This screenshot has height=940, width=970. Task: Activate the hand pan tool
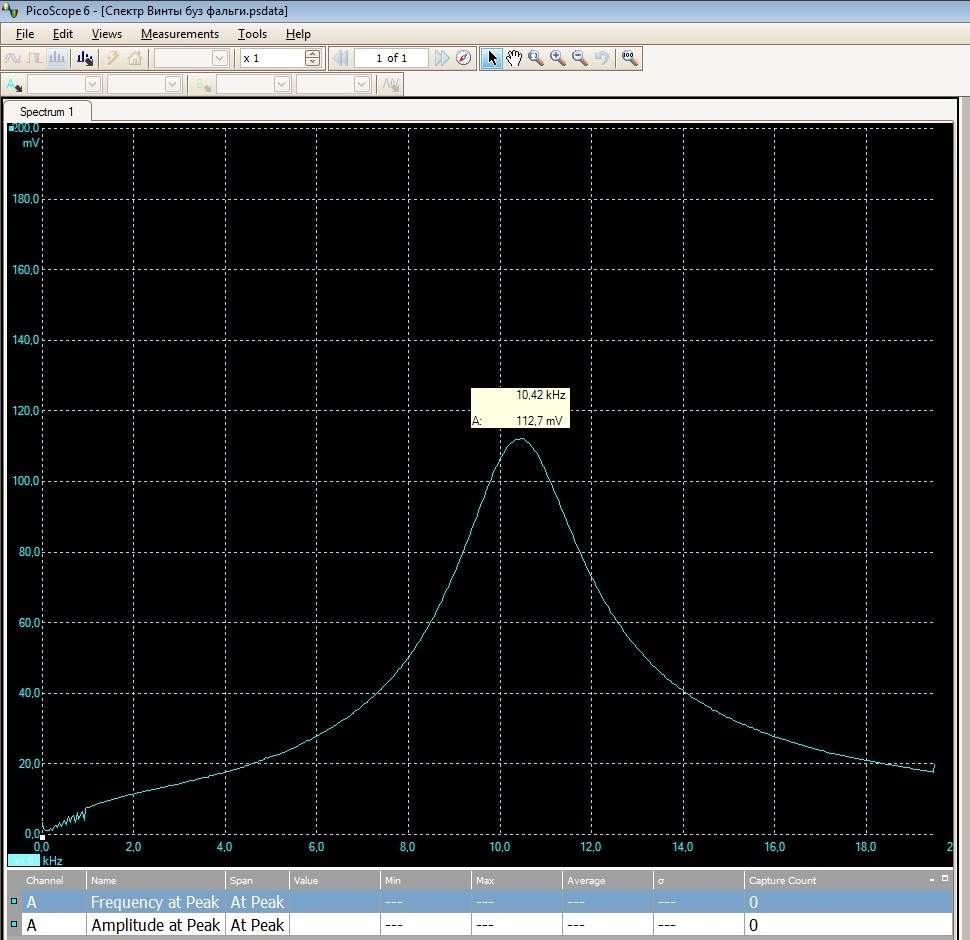pyautogui.click(x=514, y=58)
